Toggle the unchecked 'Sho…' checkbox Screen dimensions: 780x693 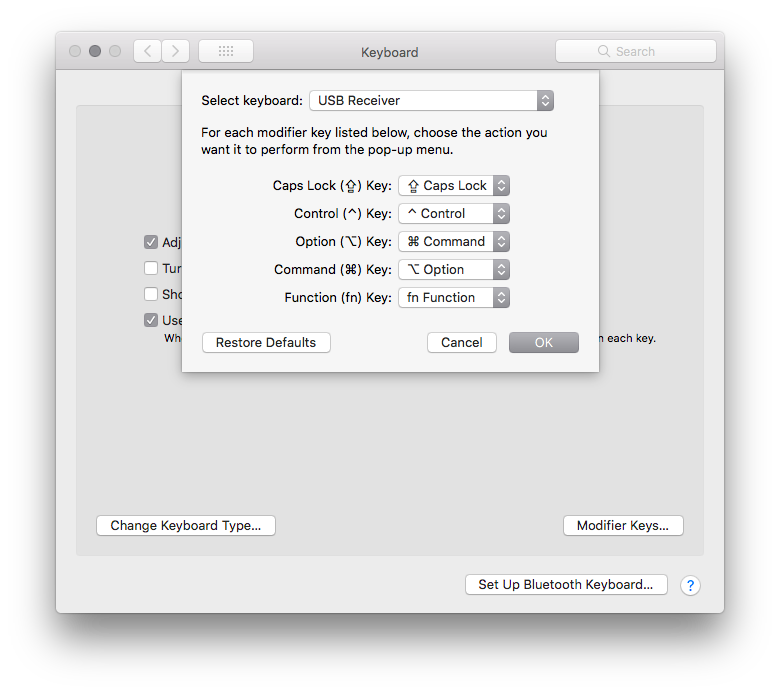151,294
